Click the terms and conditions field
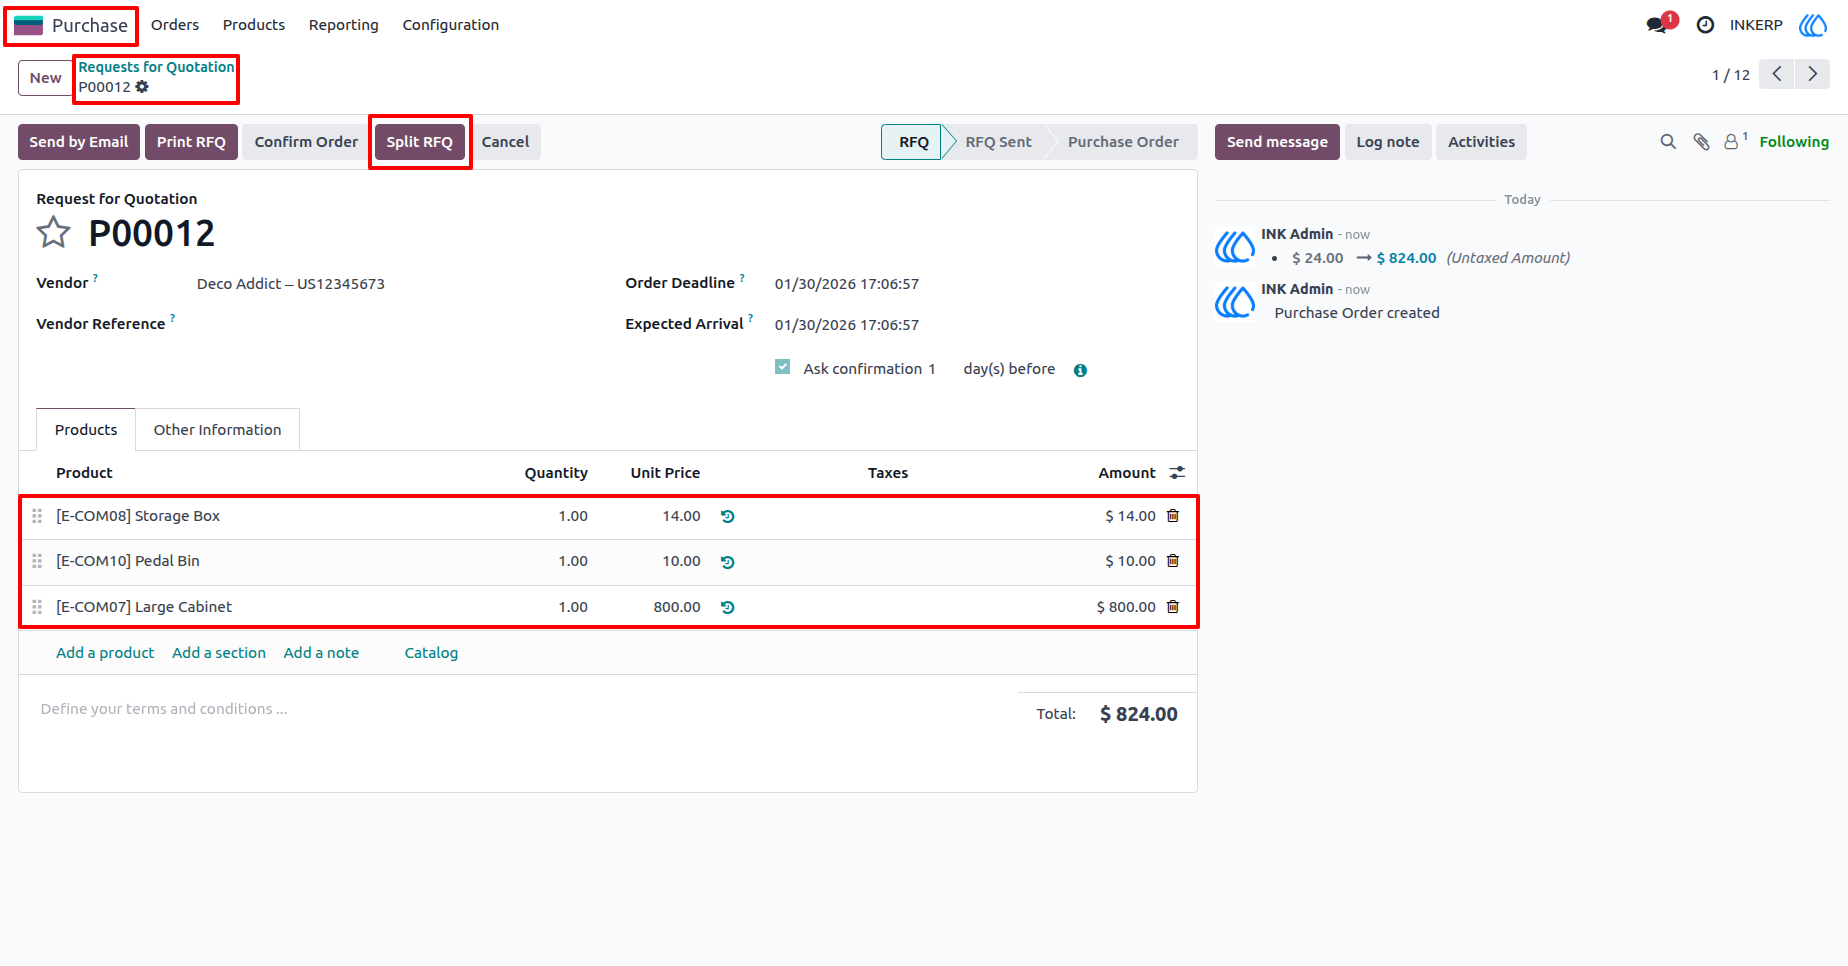The image size is (1848, 966). pos(520,709)
